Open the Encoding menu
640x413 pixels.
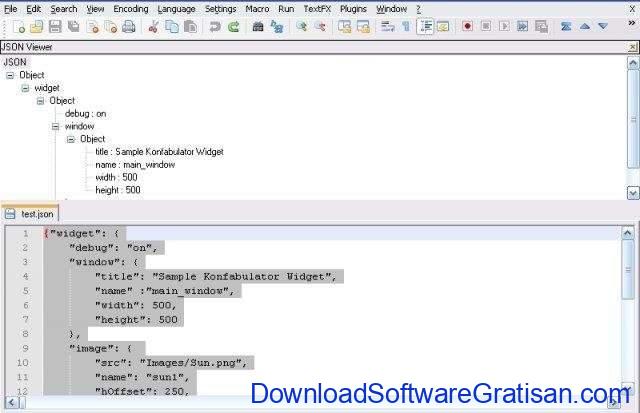click(x=131, y=9)
